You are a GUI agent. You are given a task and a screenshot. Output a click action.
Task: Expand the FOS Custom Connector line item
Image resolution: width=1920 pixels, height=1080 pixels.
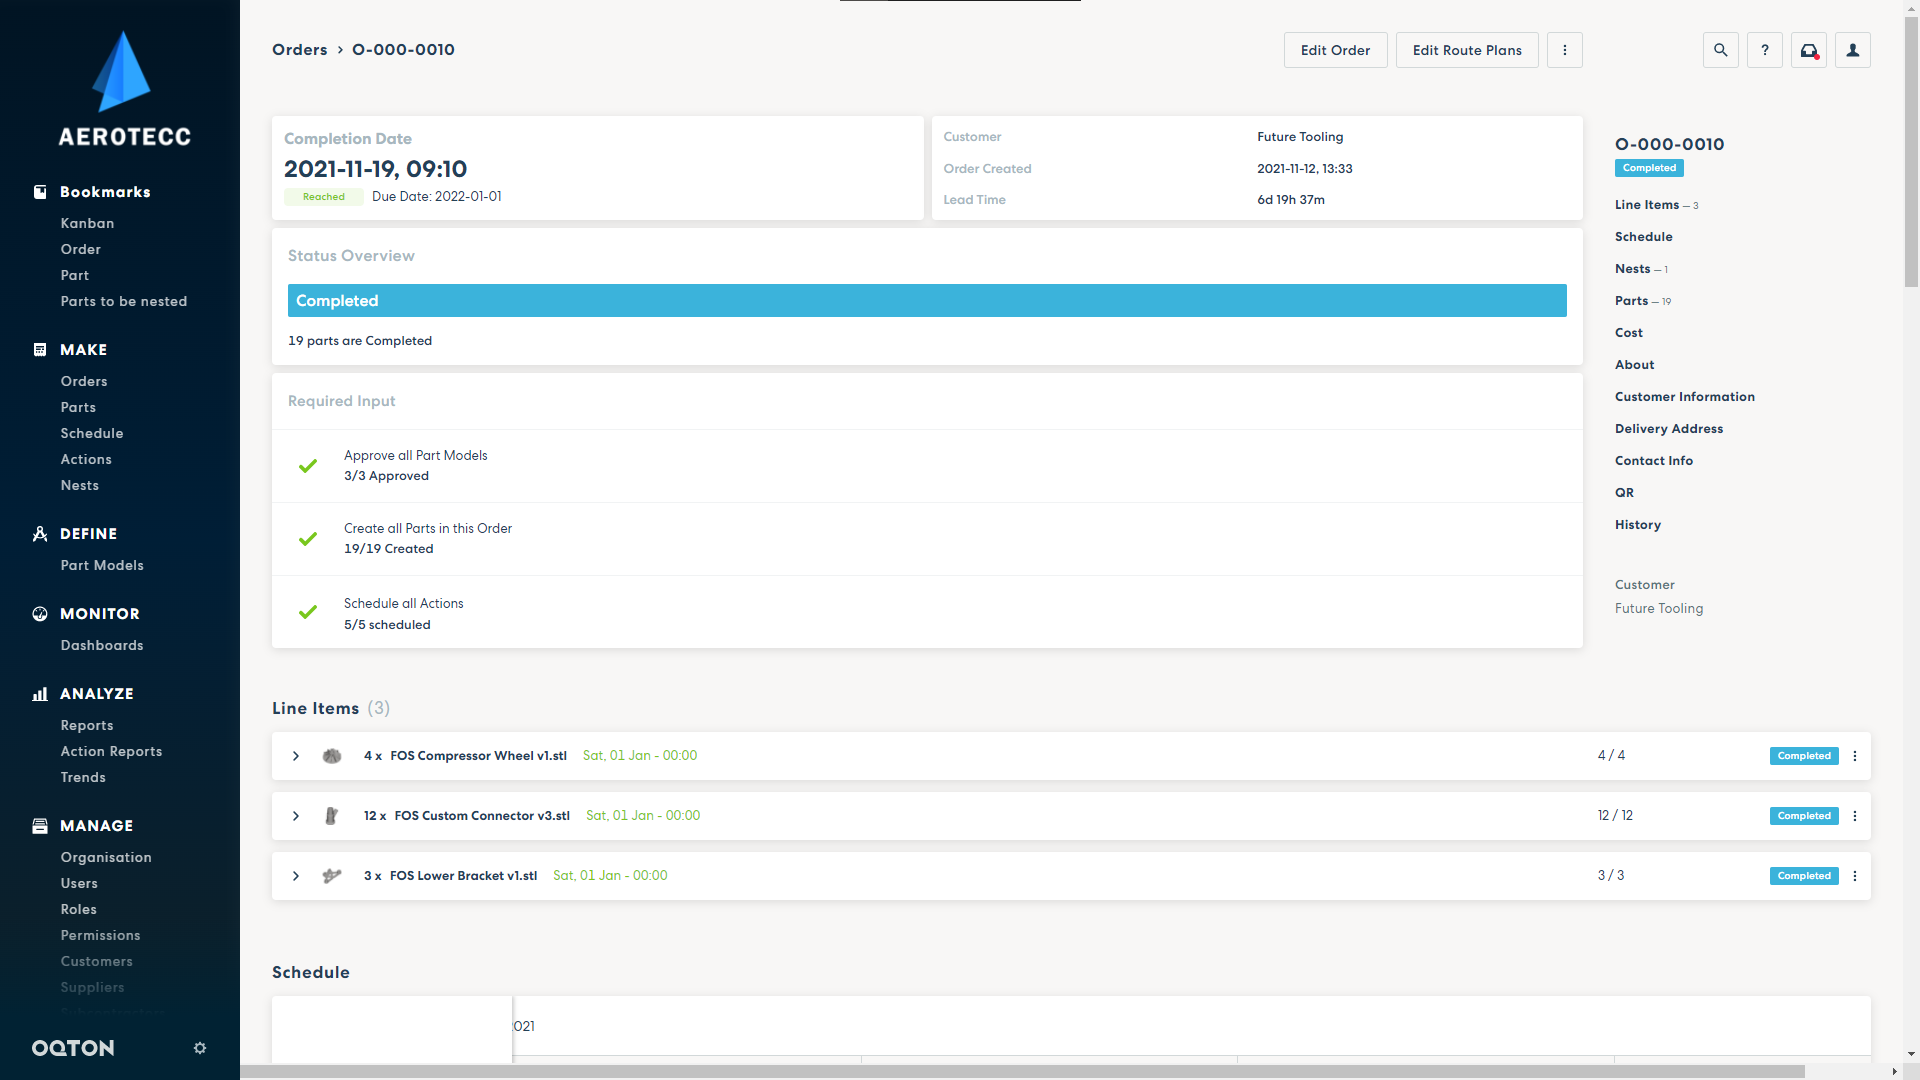coord(296,816)
